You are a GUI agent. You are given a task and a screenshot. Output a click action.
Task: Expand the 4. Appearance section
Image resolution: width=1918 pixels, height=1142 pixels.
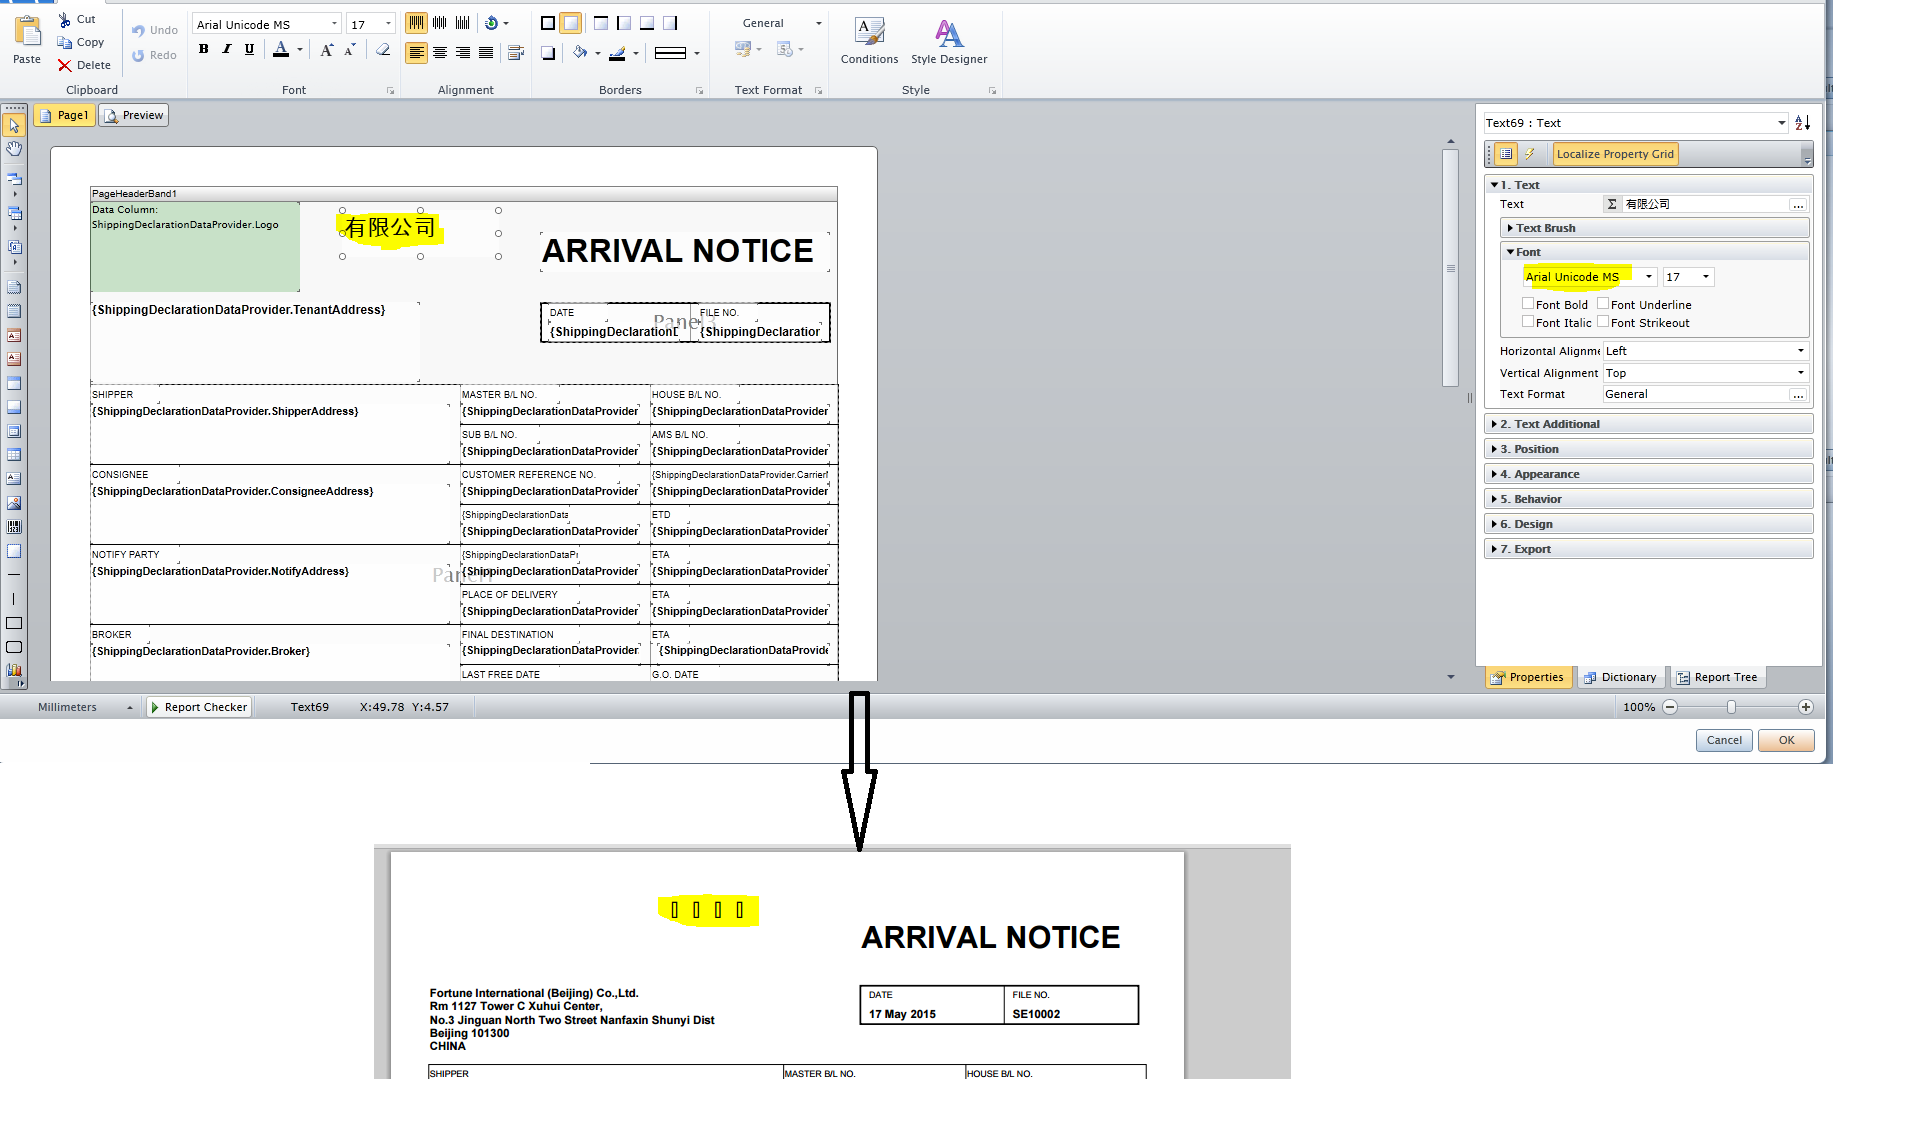[1648, 474]
